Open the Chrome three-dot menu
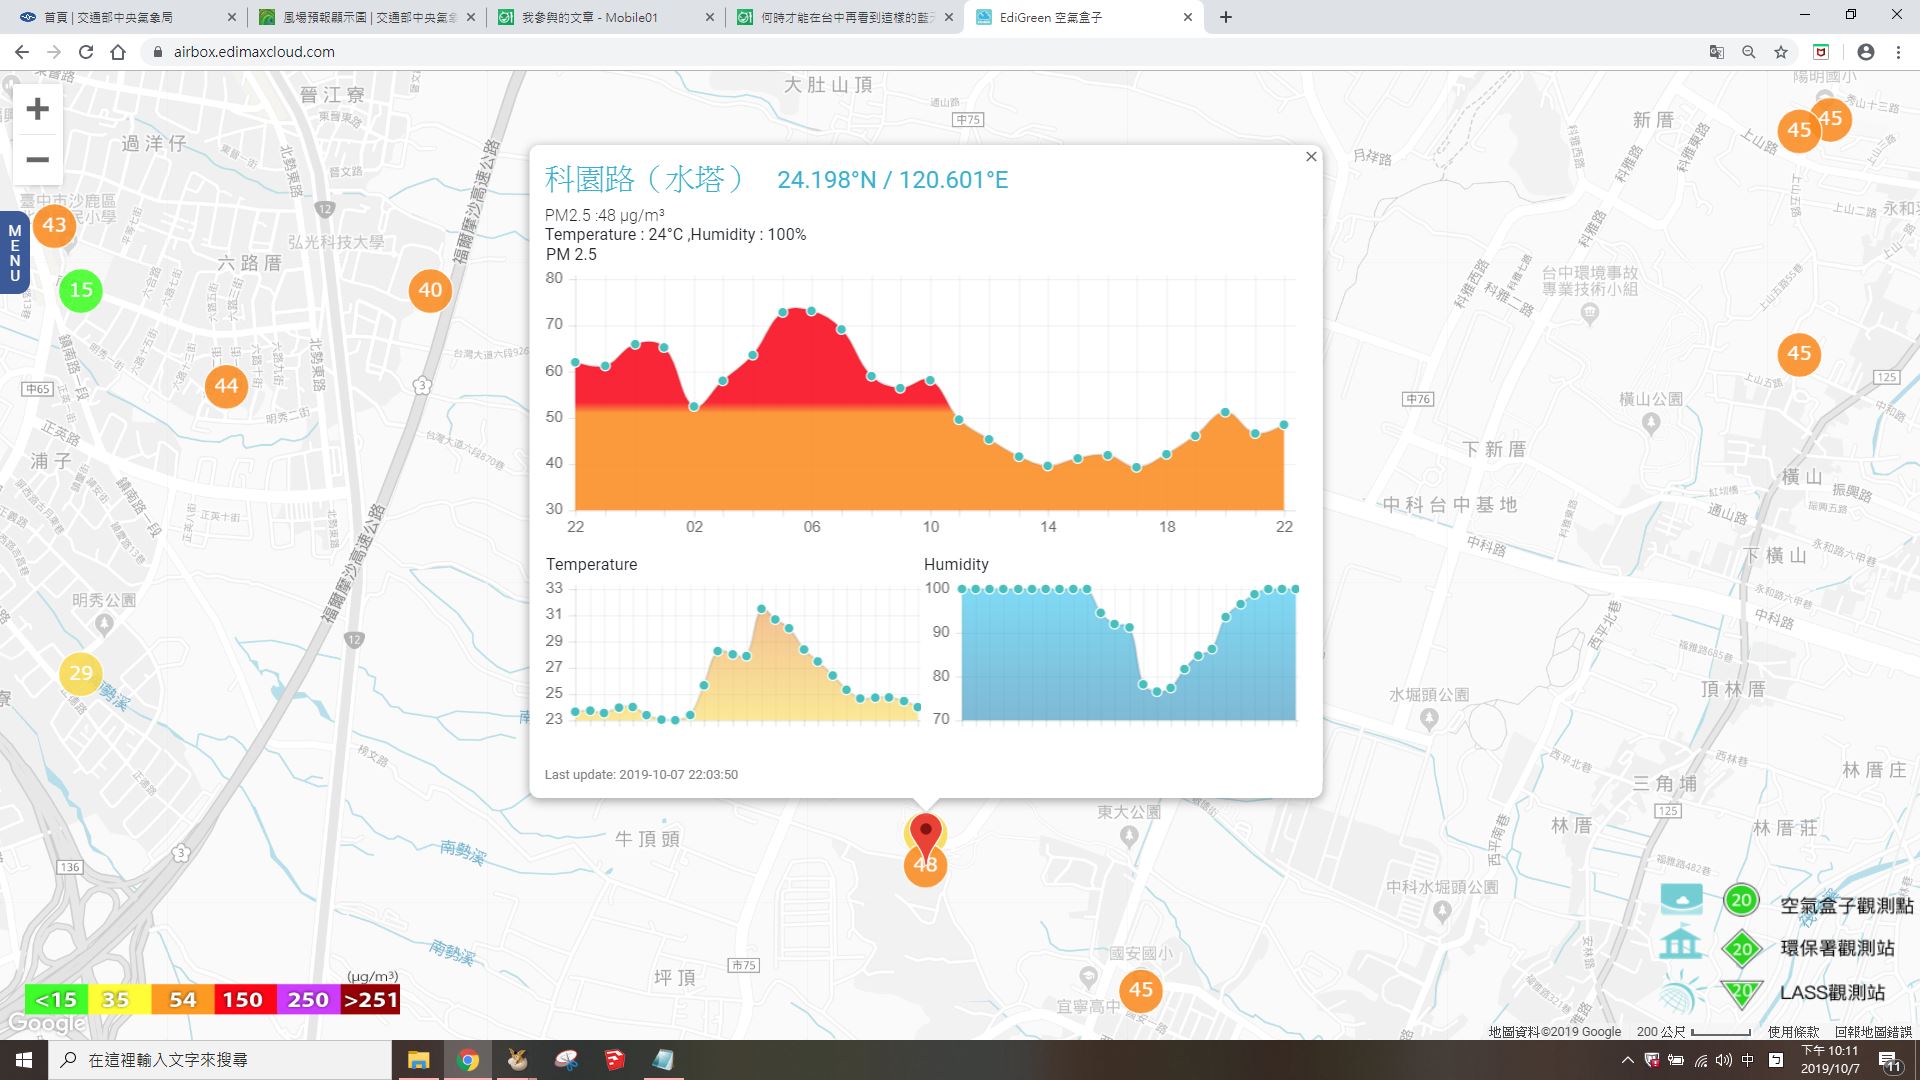1920x1080 pixels. (x=1898, y=52)
